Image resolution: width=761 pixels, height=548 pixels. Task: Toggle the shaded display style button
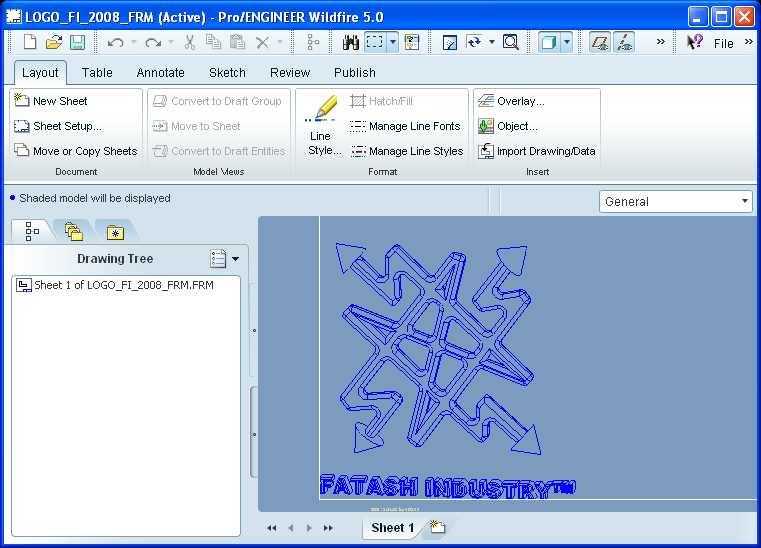click(549, 42)
